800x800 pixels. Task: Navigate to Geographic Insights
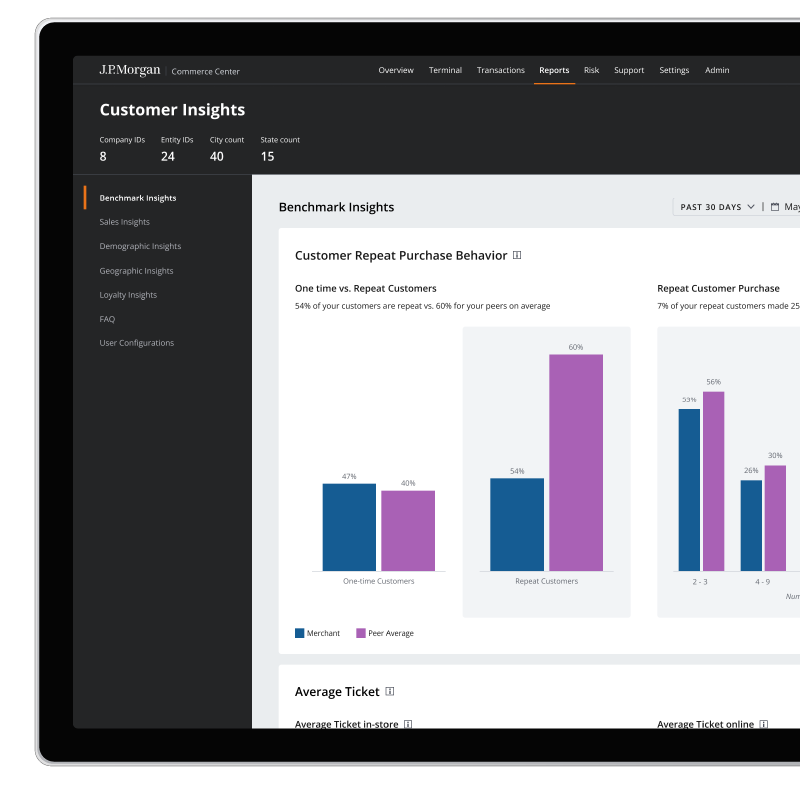point(136,271)
